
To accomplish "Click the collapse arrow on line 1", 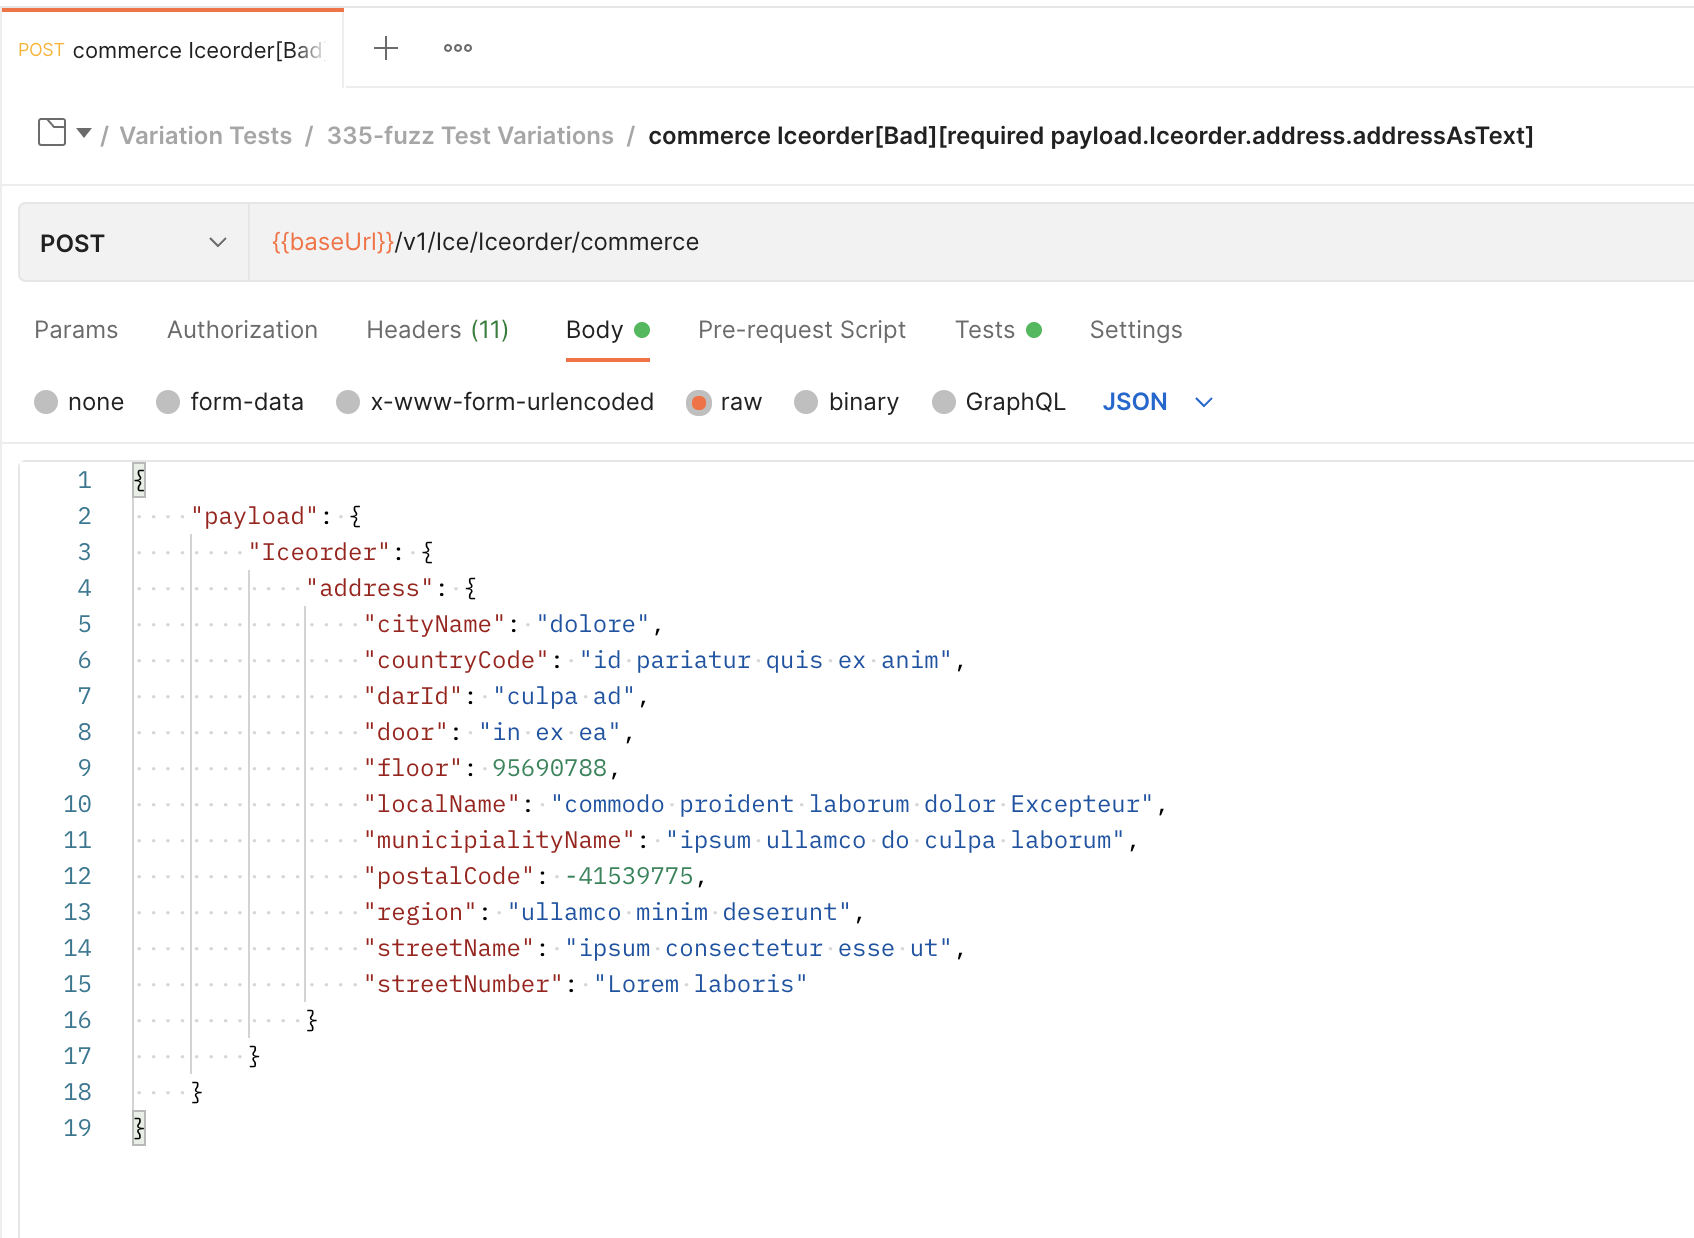I will (x=138, y=479).
